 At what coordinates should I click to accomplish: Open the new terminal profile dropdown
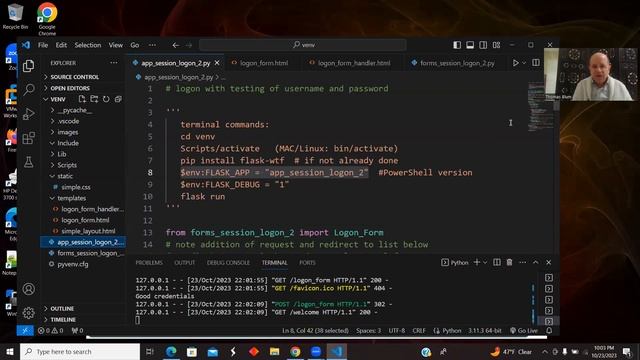[x=485, y=262]
